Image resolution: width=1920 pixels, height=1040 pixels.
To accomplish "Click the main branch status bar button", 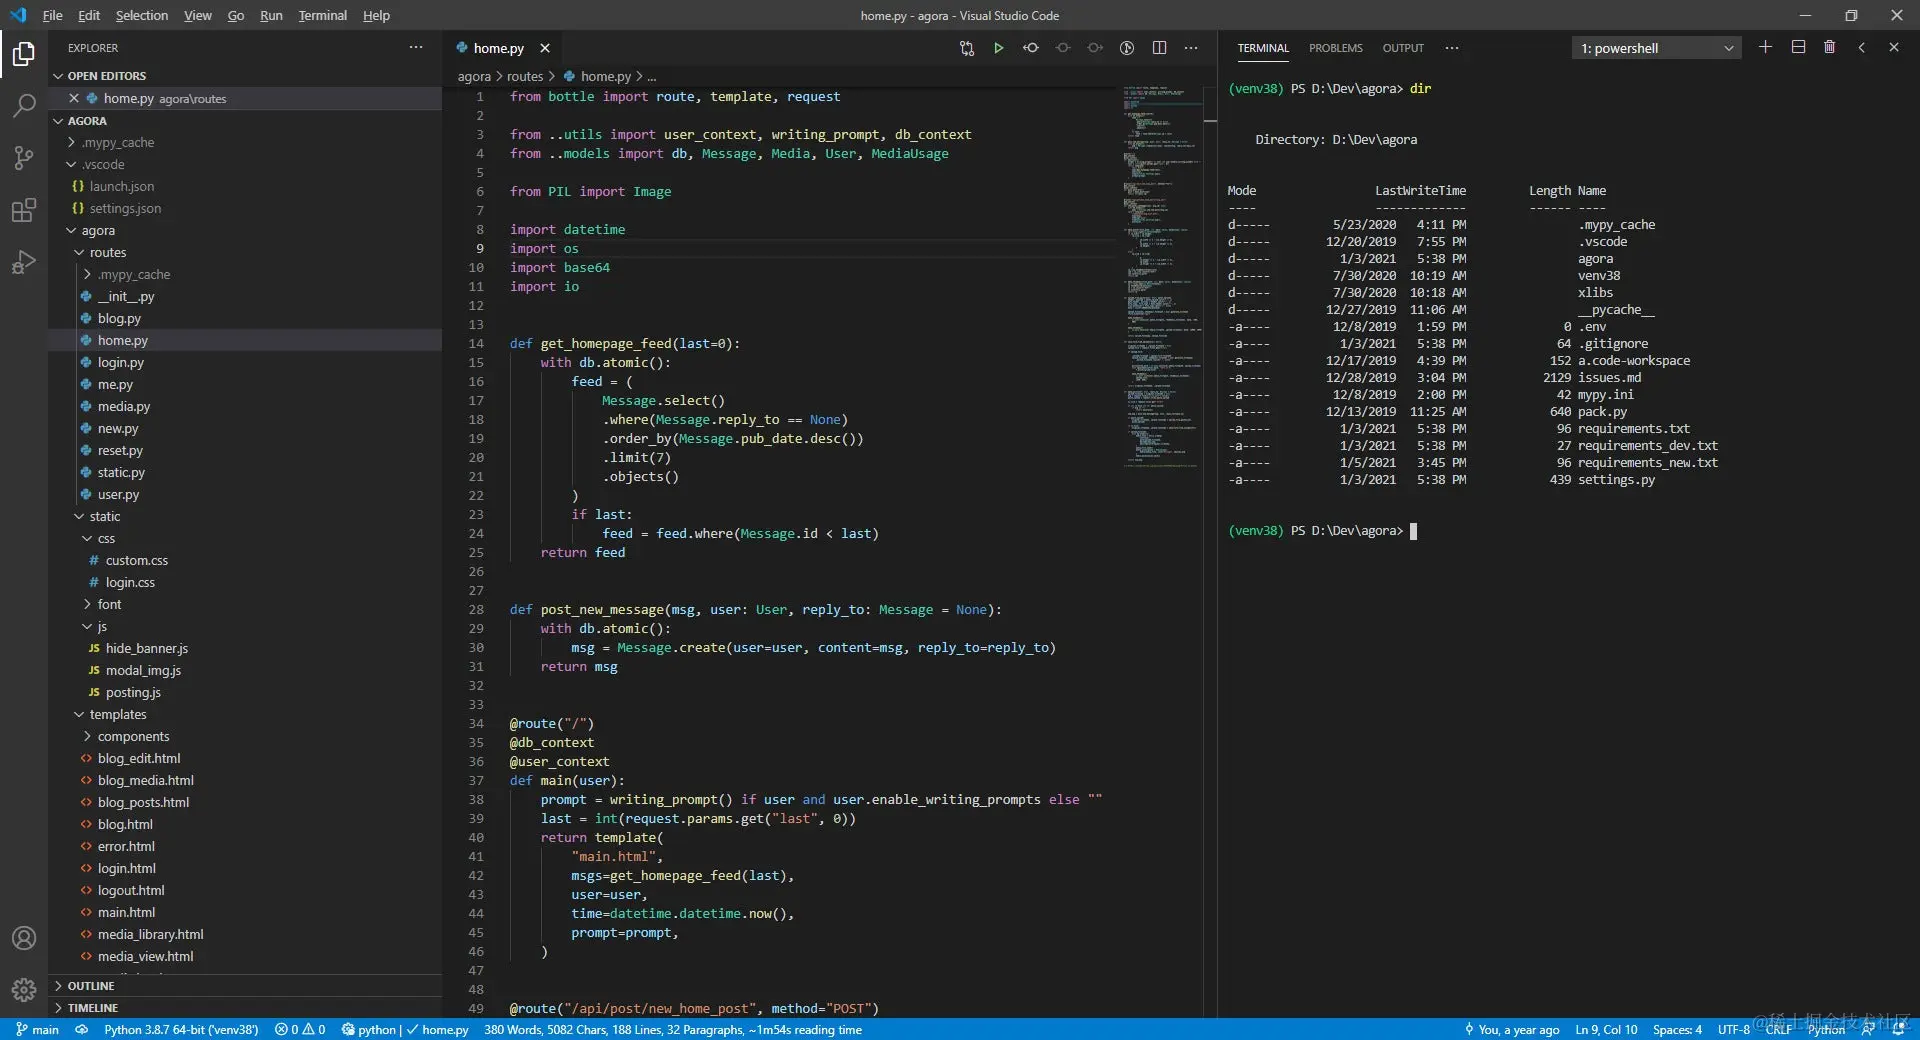I will coord(38,1029).
